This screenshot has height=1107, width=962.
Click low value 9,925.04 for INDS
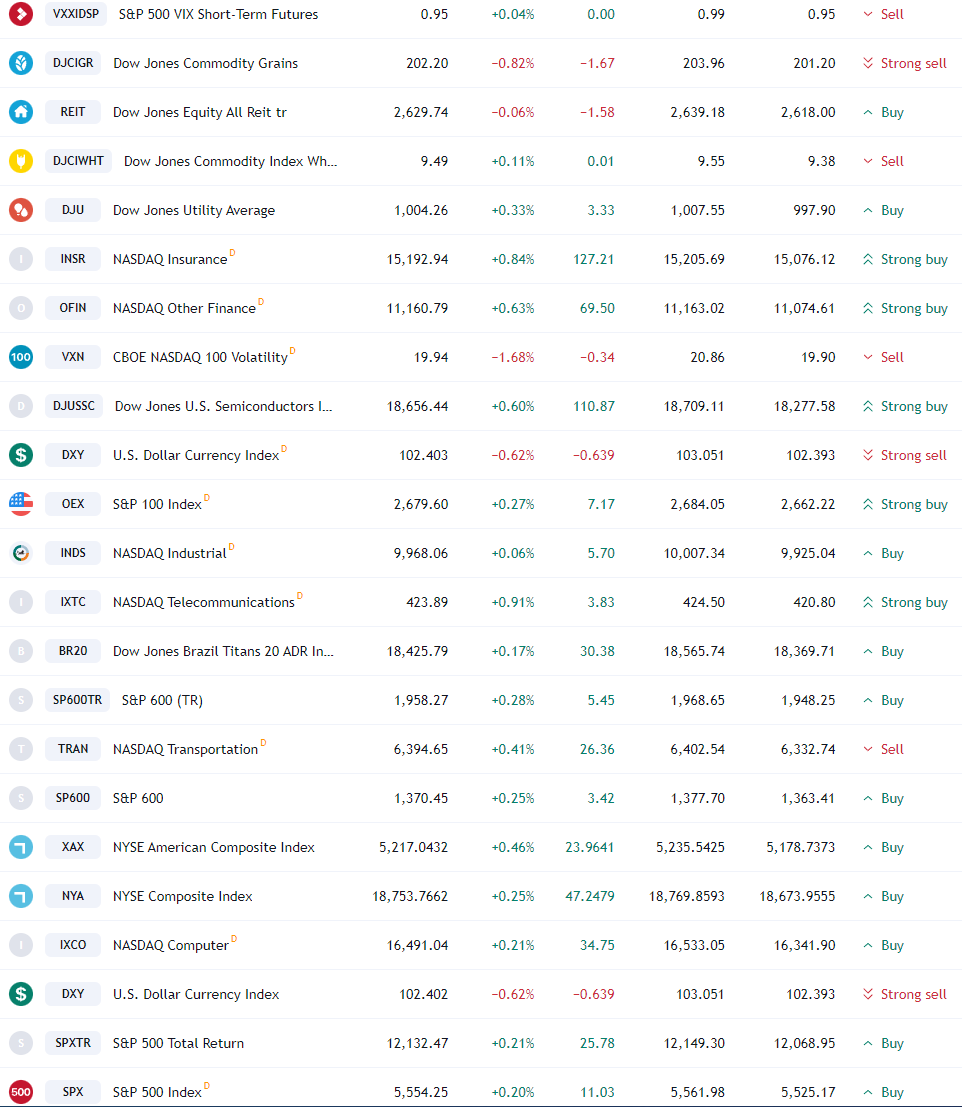tap(808, 553)
